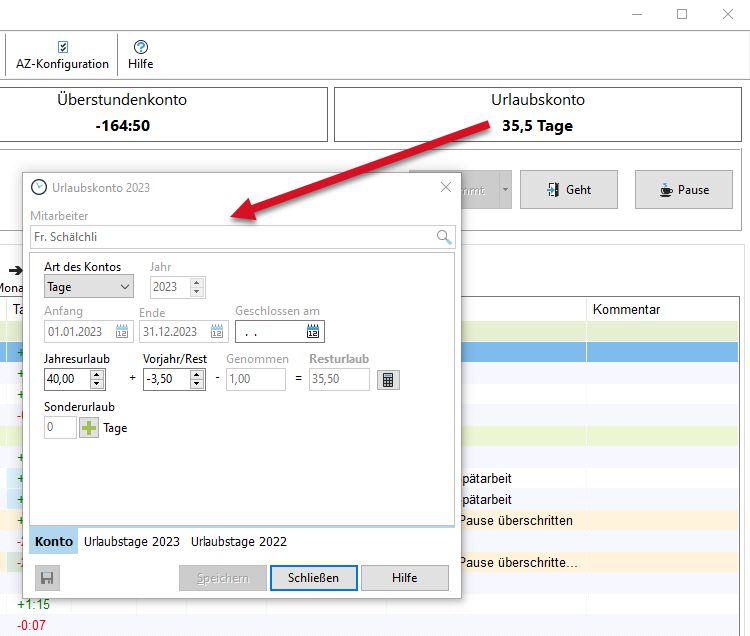Switch to the Urlaubstage 2023 tab
The image size is (750, 636).
click(x=132, y=542)
